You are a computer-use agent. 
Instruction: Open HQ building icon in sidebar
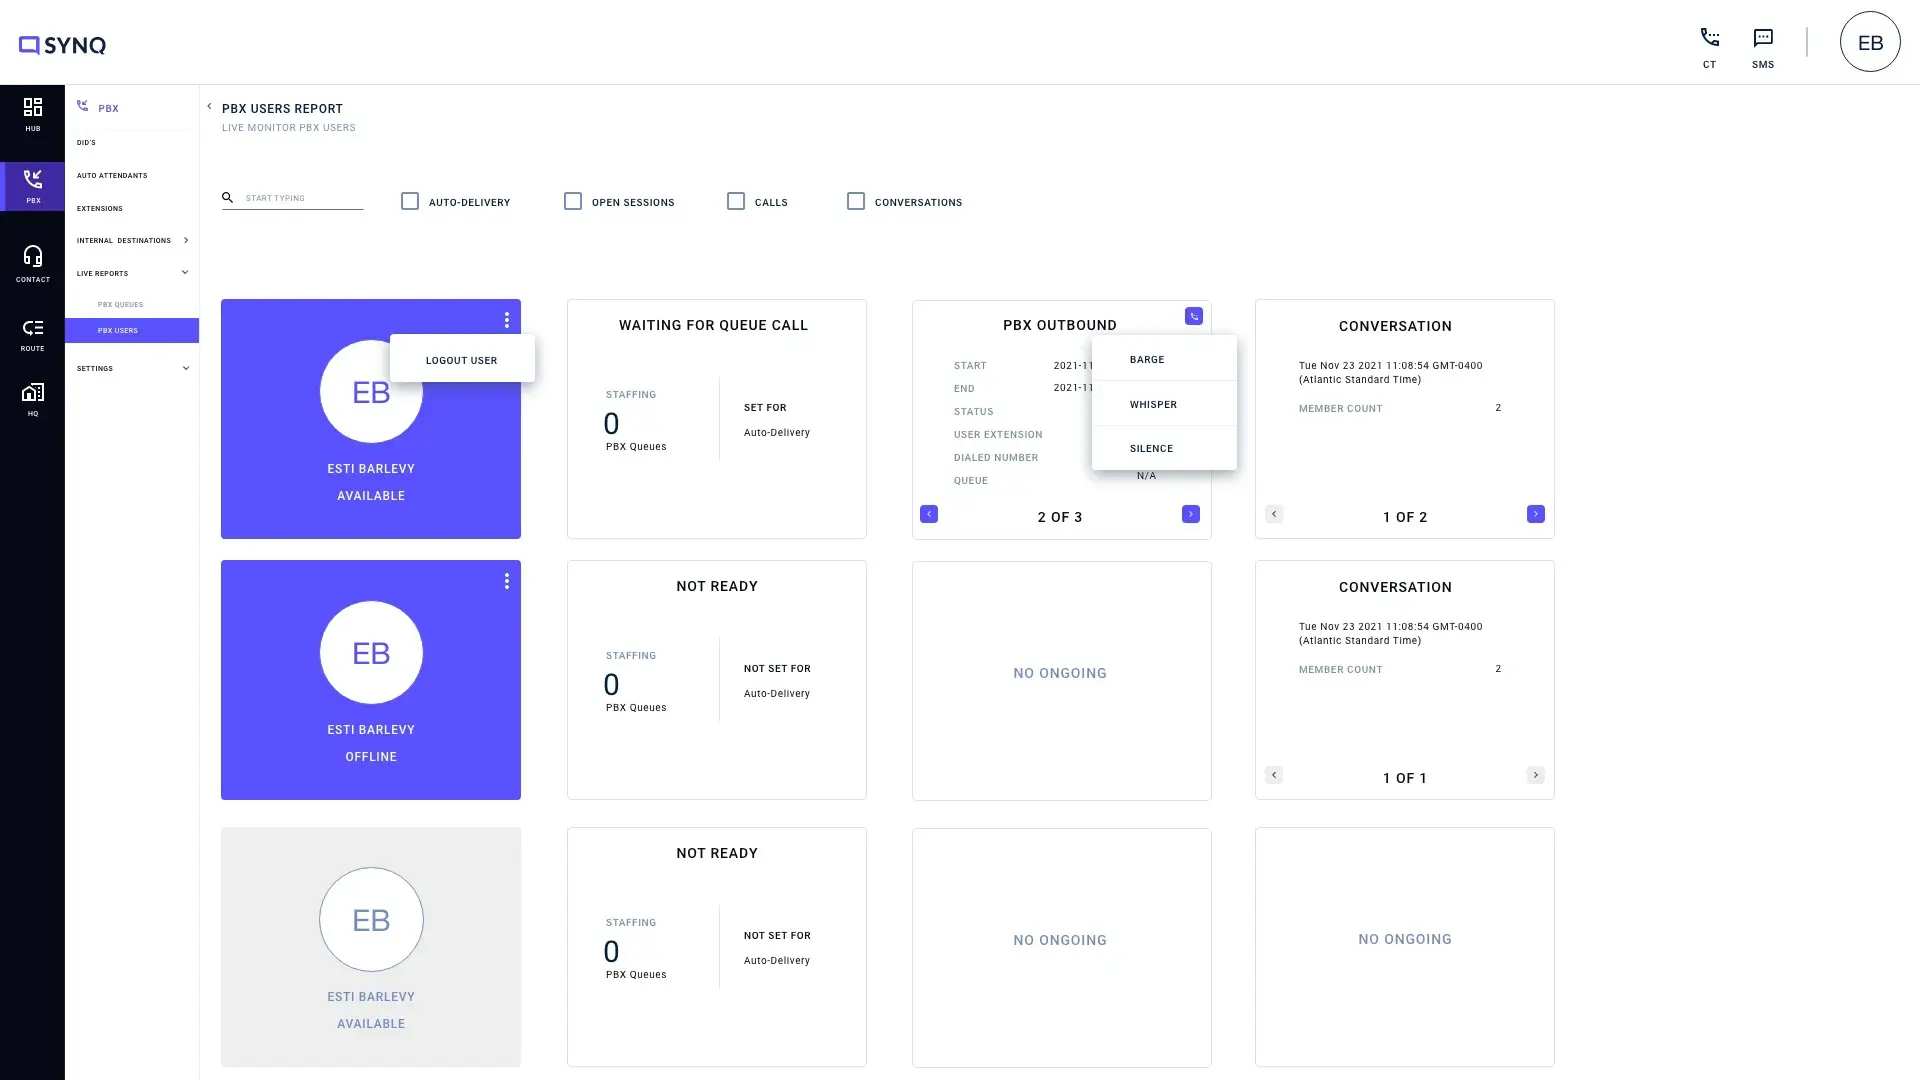point(33,400)
